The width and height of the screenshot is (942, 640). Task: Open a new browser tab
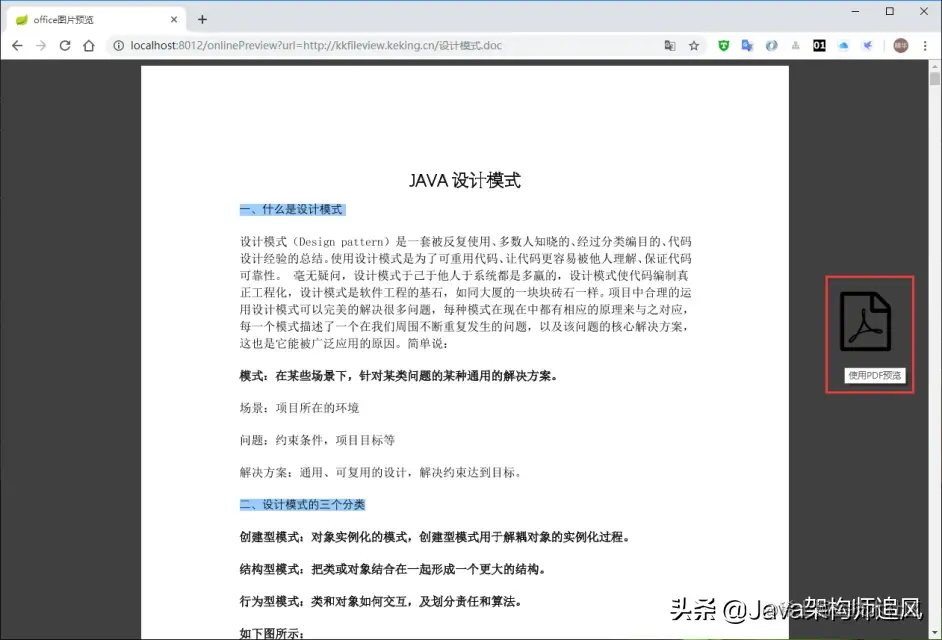[x=202, y=20]
